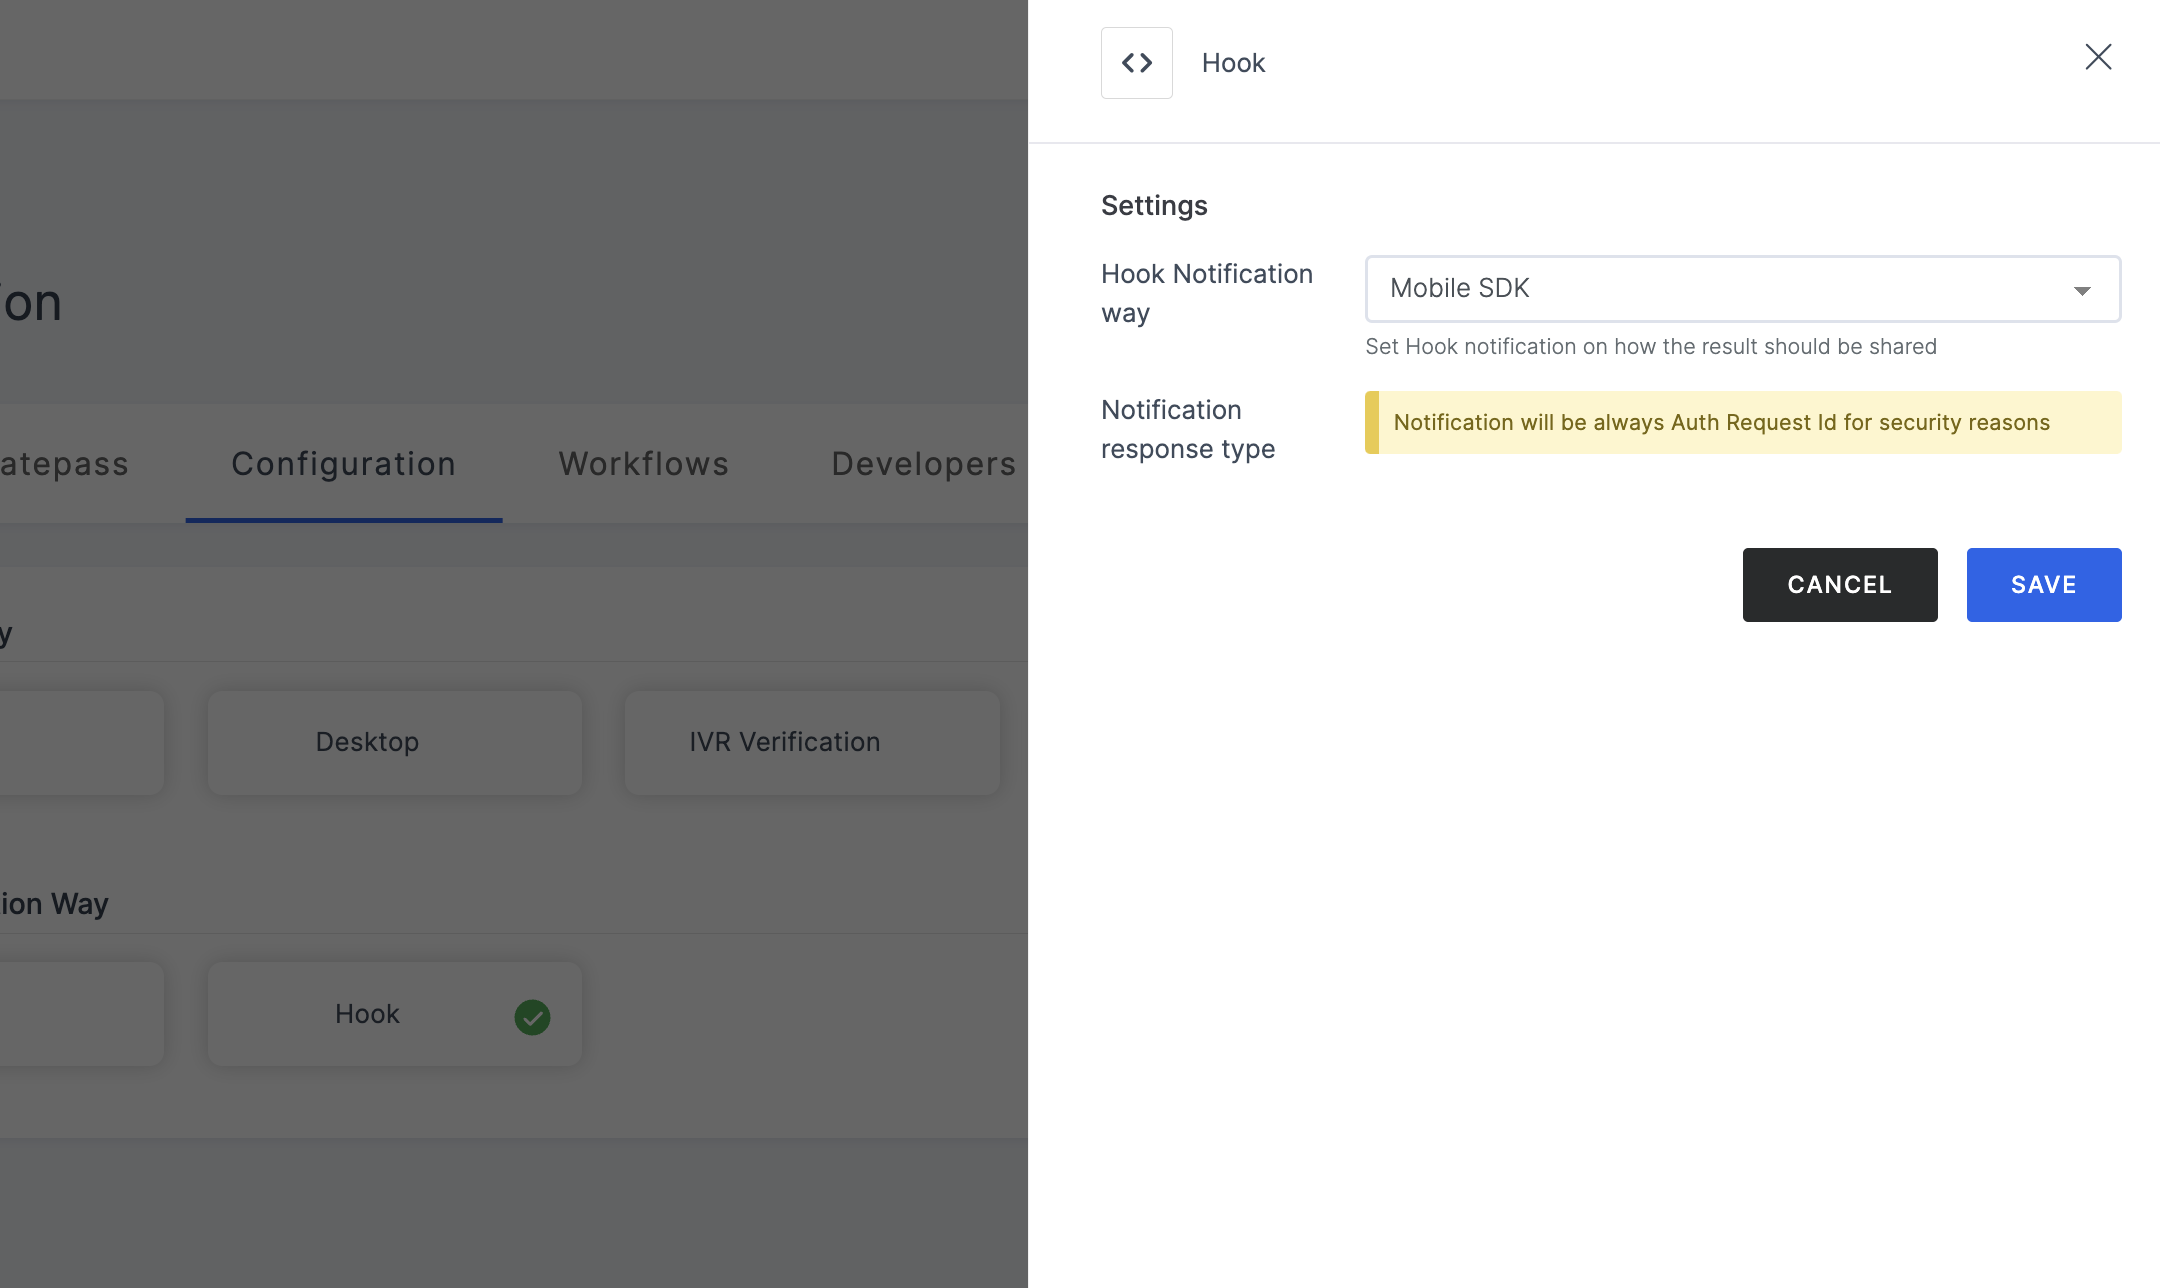Expand the Hook Notification way dropdown
This screenshot has width=2160, height=1288.
click(1743, 288)
